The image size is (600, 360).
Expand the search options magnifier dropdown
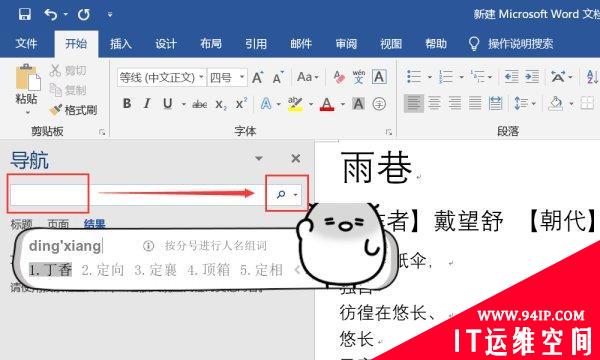point(295,195)
